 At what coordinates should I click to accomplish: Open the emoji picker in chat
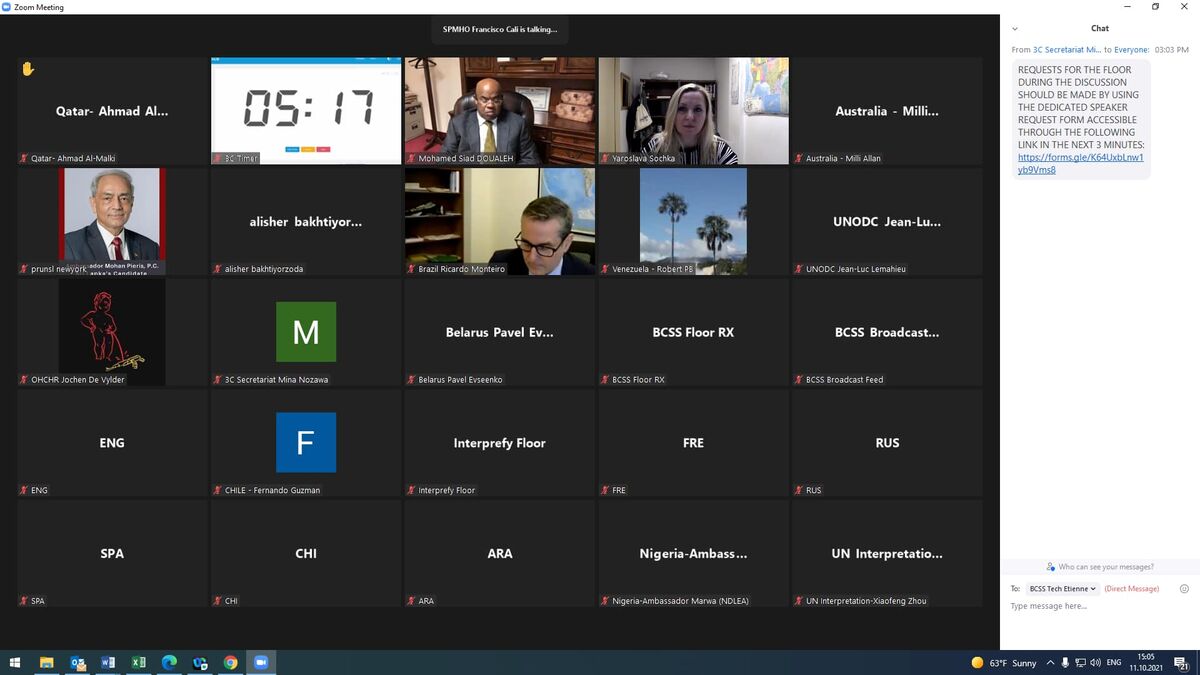pyautogui.click(x=1184, y=589)
